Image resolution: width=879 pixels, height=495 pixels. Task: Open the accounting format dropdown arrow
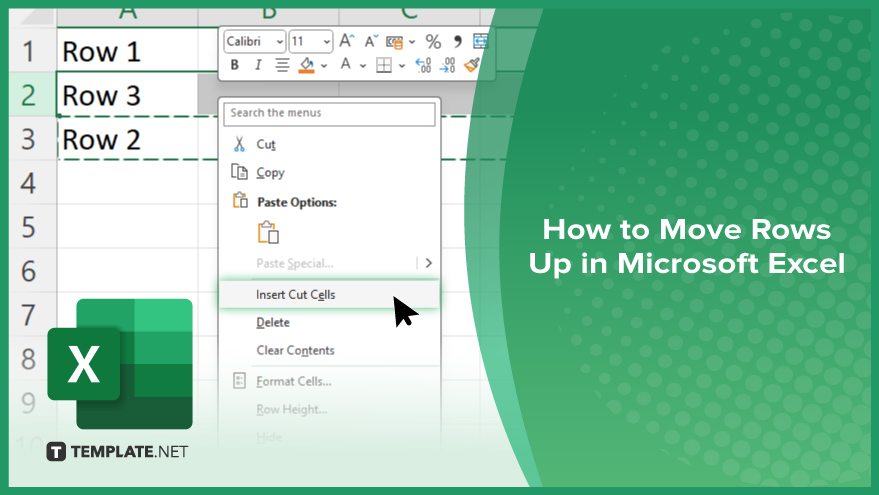(411, 42)
